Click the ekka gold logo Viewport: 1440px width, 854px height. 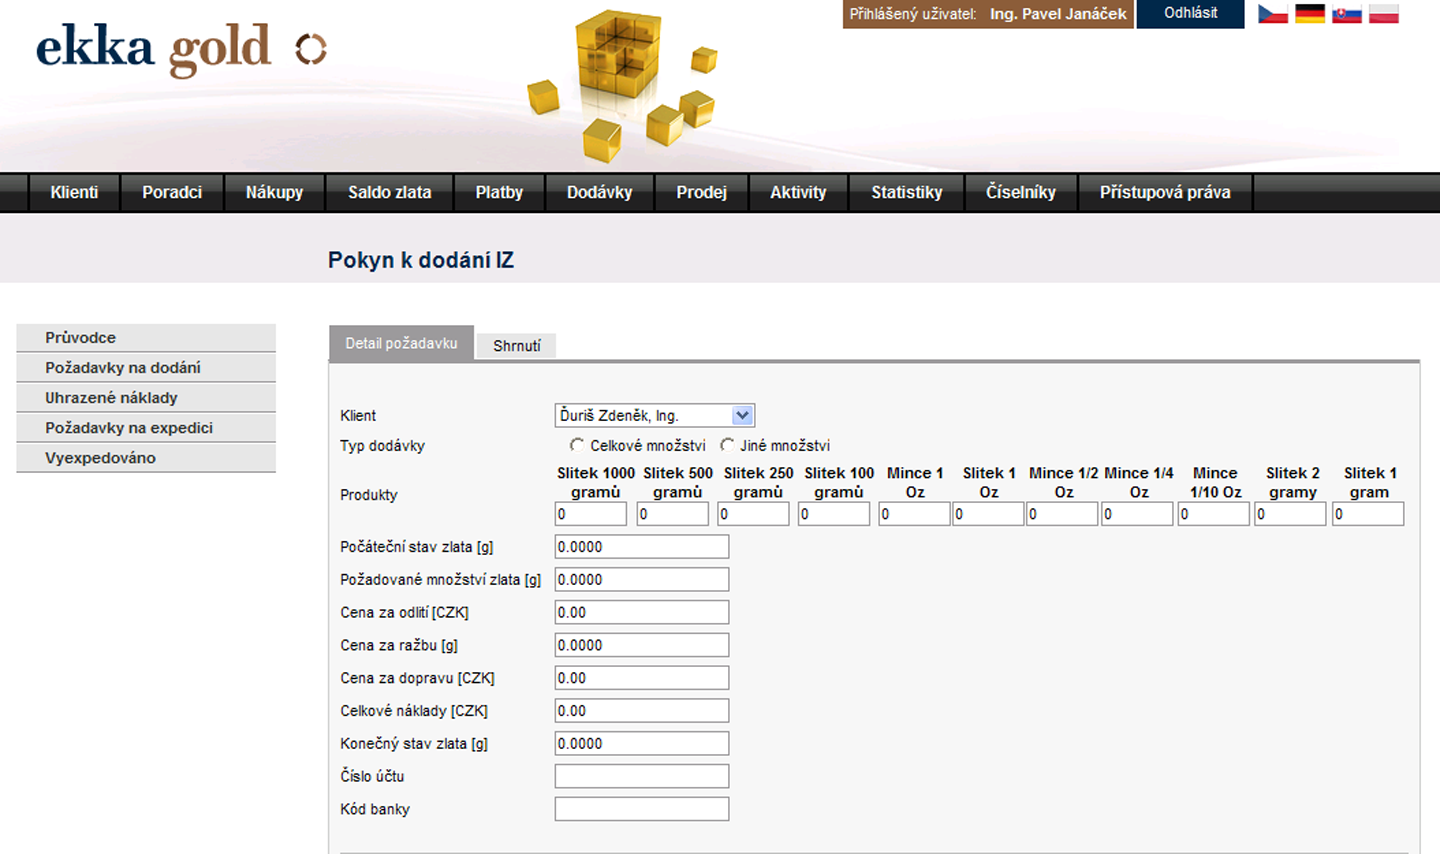click(181, 49)
